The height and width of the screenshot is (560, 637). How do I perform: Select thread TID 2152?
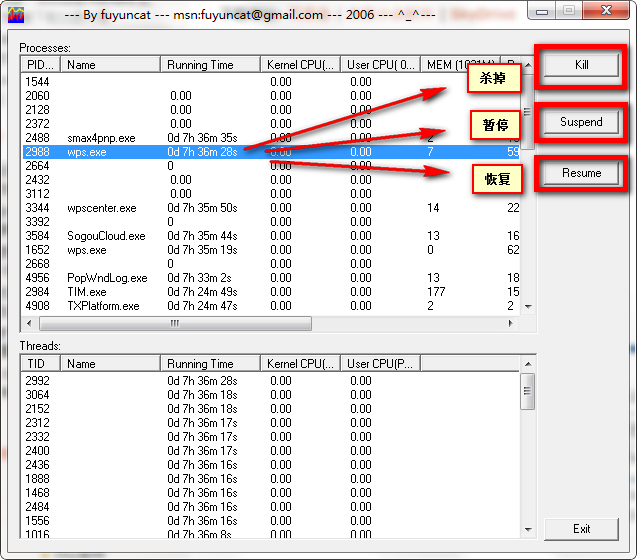(x=271, y=409)
